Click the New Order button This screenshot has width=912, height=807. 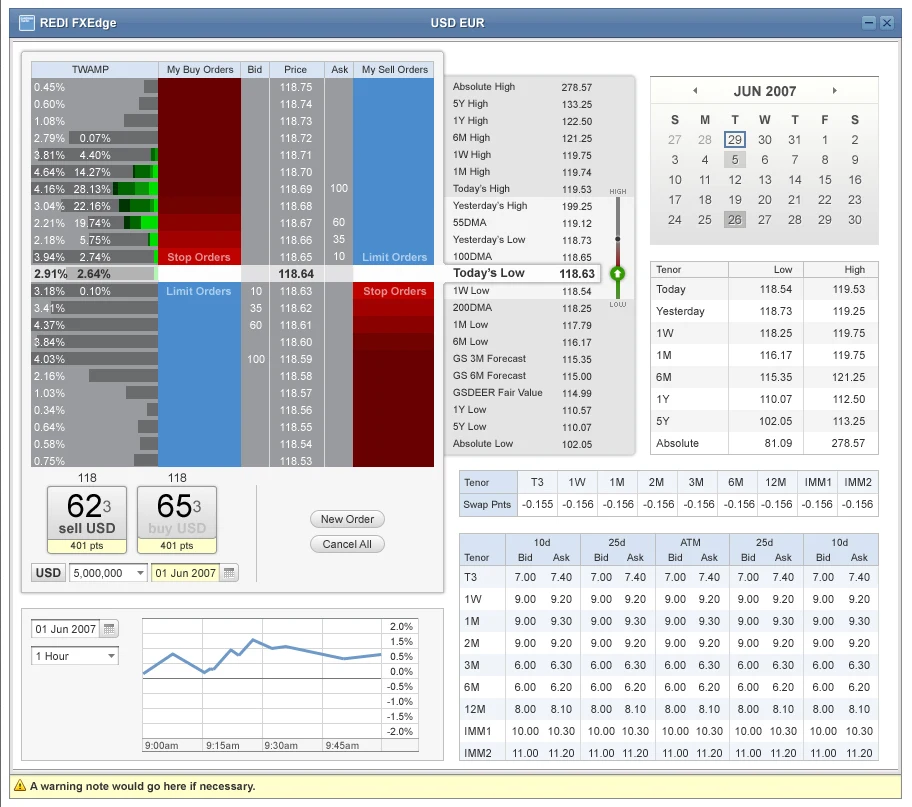[x=347, y=519]
